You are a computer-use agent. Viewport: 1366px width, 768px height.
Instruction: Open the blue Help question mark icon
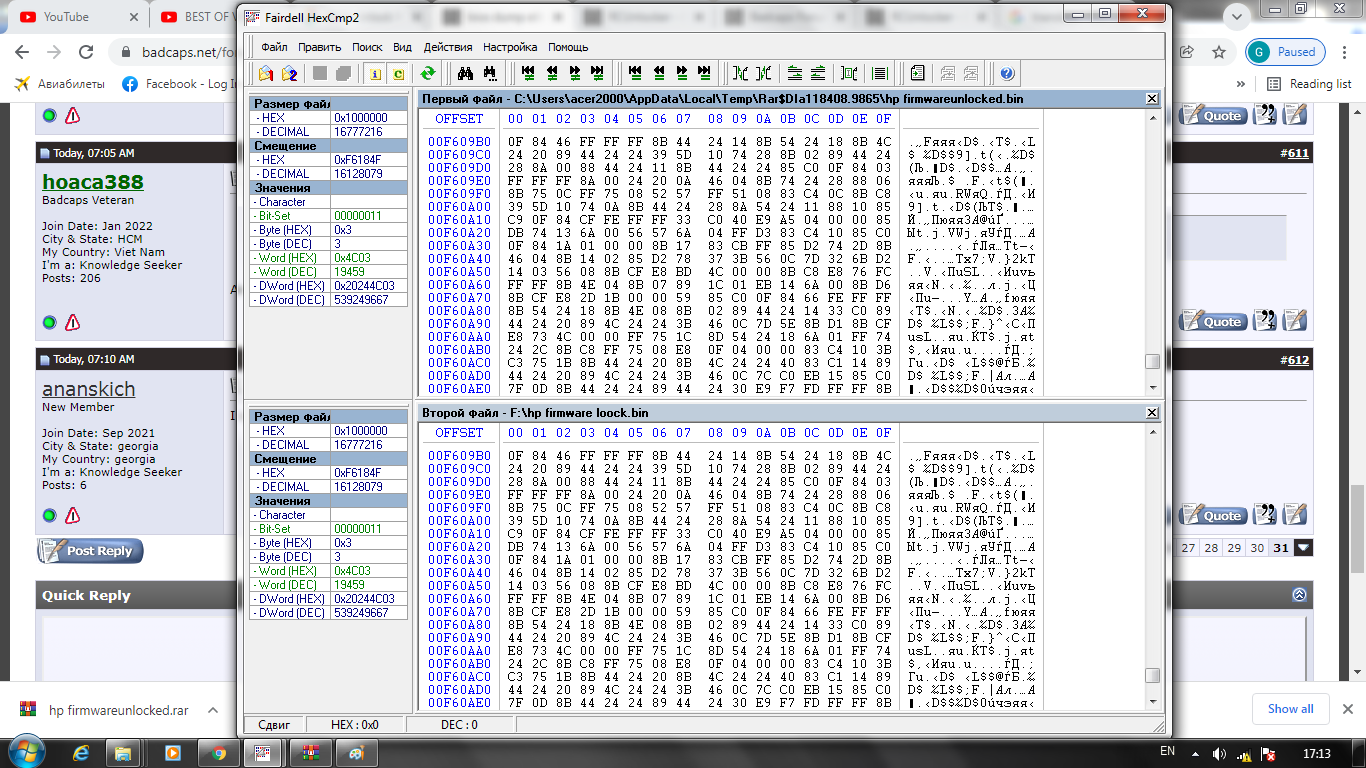(1007, 73)
